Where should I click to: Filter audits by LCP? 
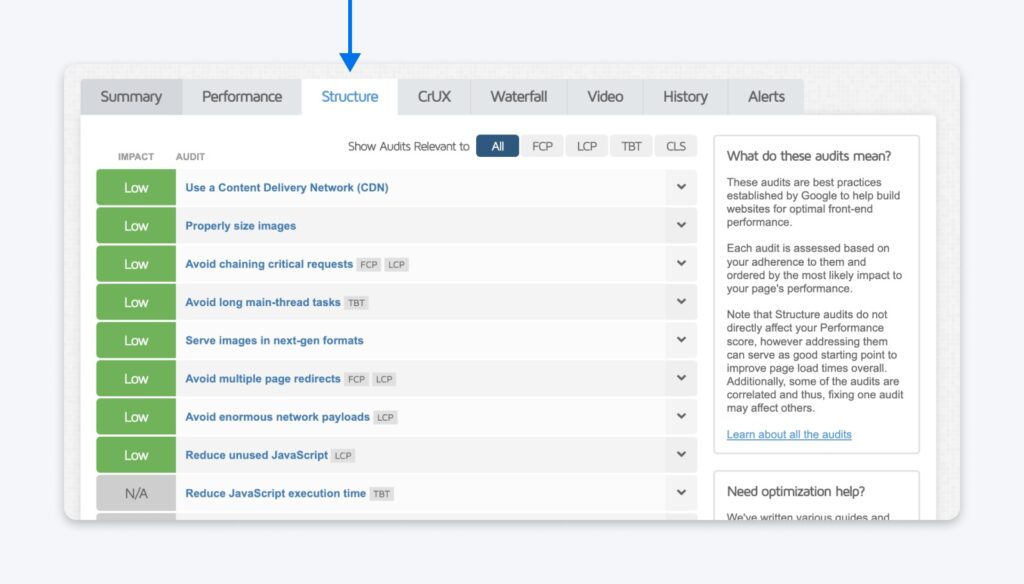pos(586,146)
